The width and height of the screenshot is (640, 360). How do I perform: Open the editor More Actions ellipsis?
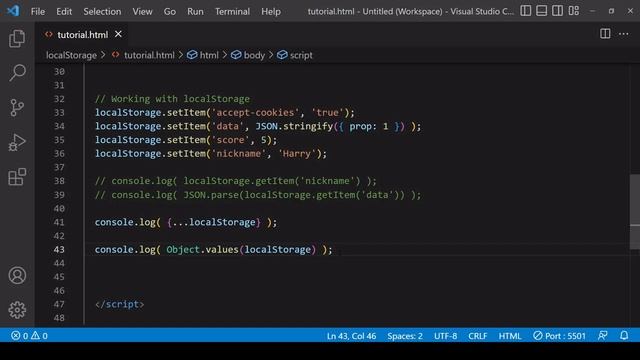pyautogui.click(x=624, y=34)
